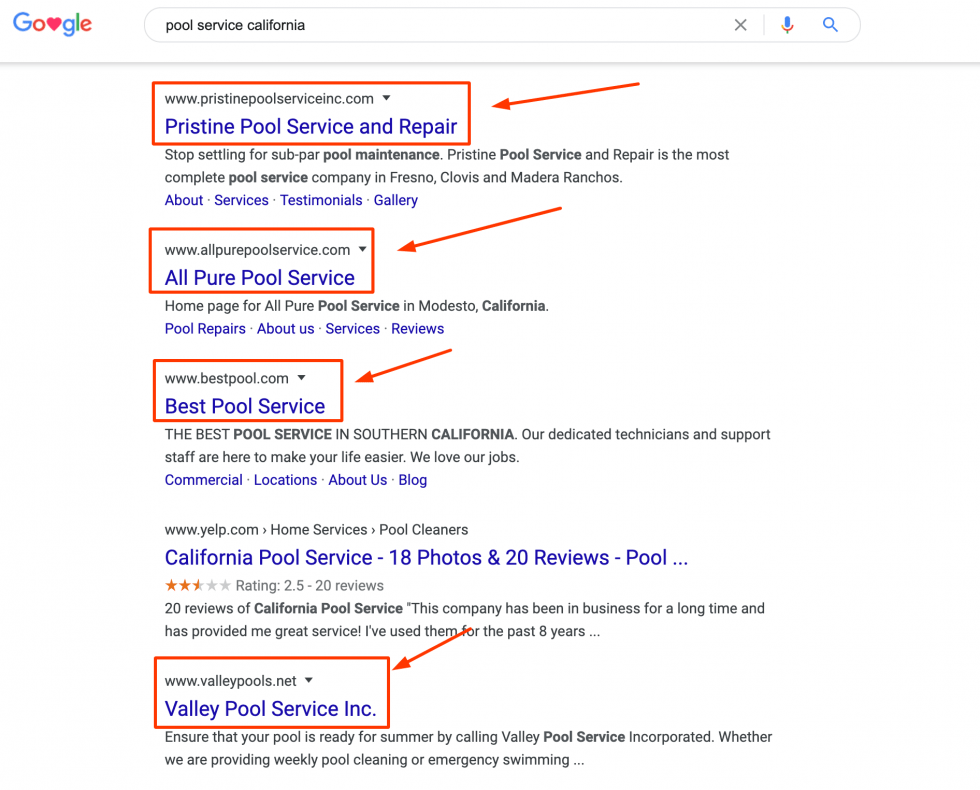Open the options arrow next to www.bestpool.com

pyautogui.click(x=300, y=378)
